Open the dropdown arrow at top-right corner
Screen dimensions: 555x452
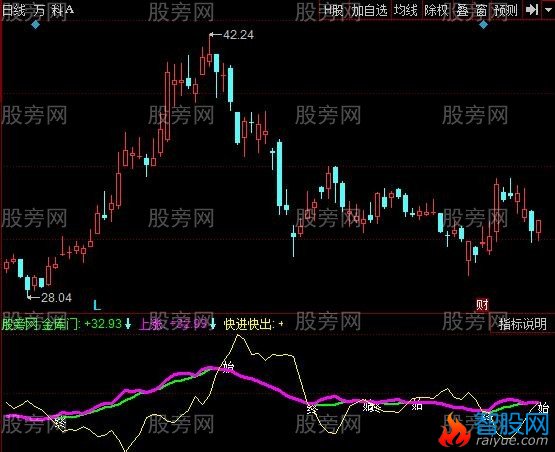547,10
